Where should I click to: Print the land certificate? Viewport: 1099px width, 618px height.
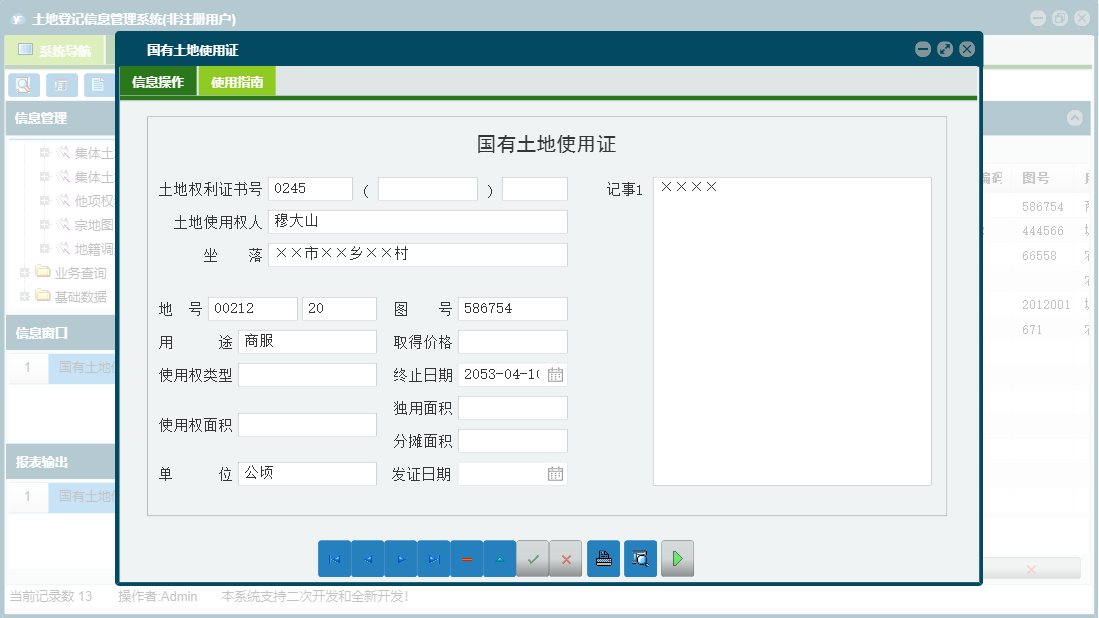tap(603, 558)
